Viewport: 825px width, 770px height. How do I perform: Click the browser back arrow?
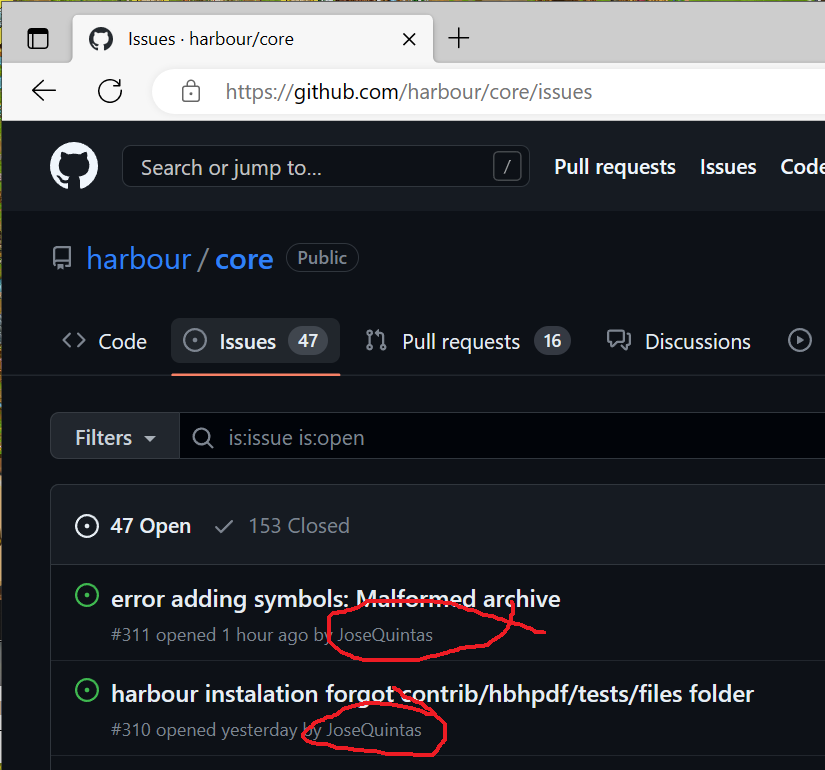44,92
